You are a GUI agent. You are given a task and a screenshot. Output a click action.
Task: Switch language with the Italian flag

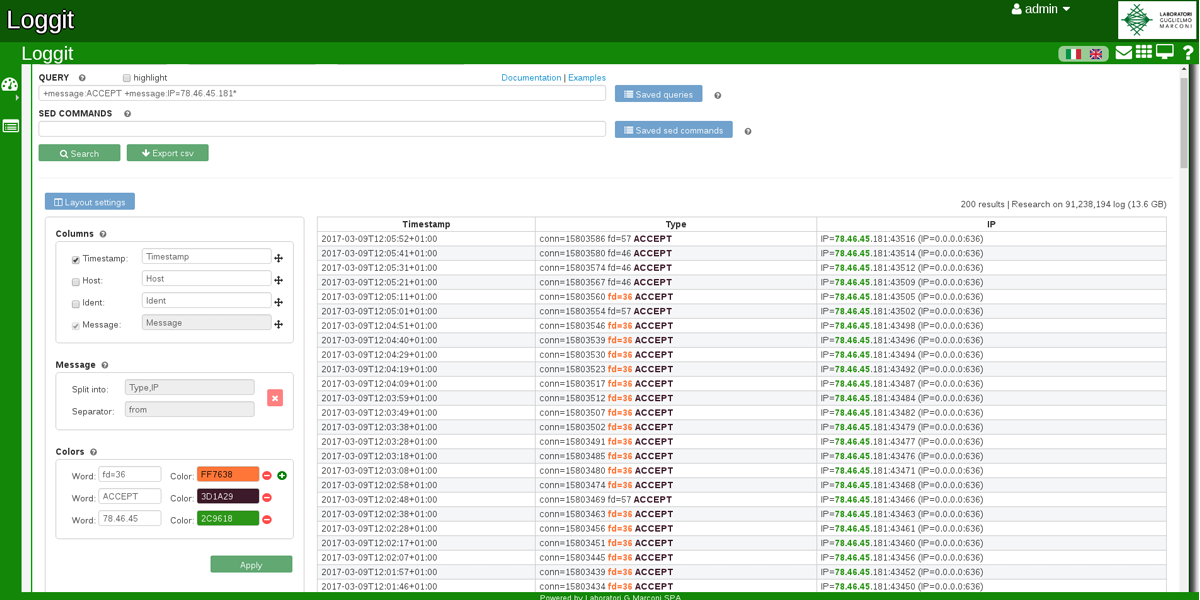coord(1073,54)
